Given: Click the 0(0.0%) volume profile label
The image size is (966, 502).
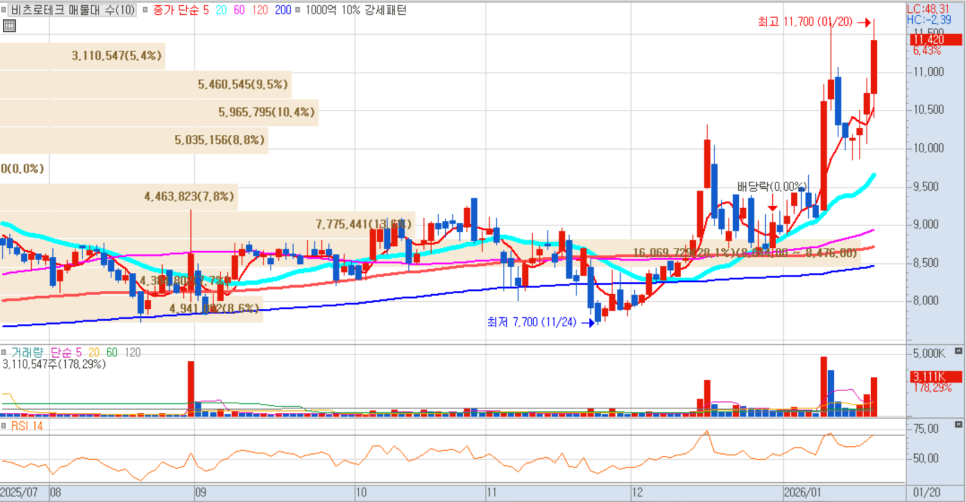Looking at the screenshot, I should (23, 169).
